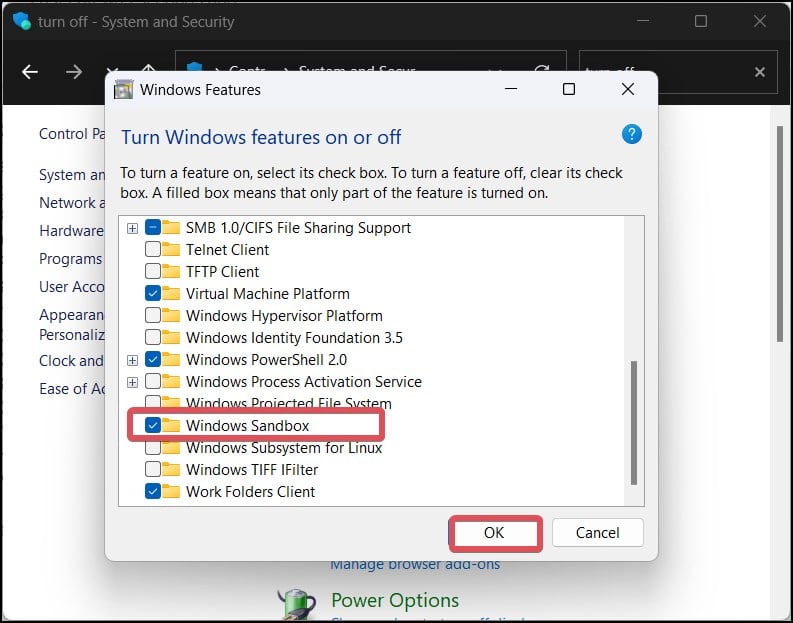Enable the Telnet Client checkbox
Screen dimensions: 793x623
pos(153,249)
